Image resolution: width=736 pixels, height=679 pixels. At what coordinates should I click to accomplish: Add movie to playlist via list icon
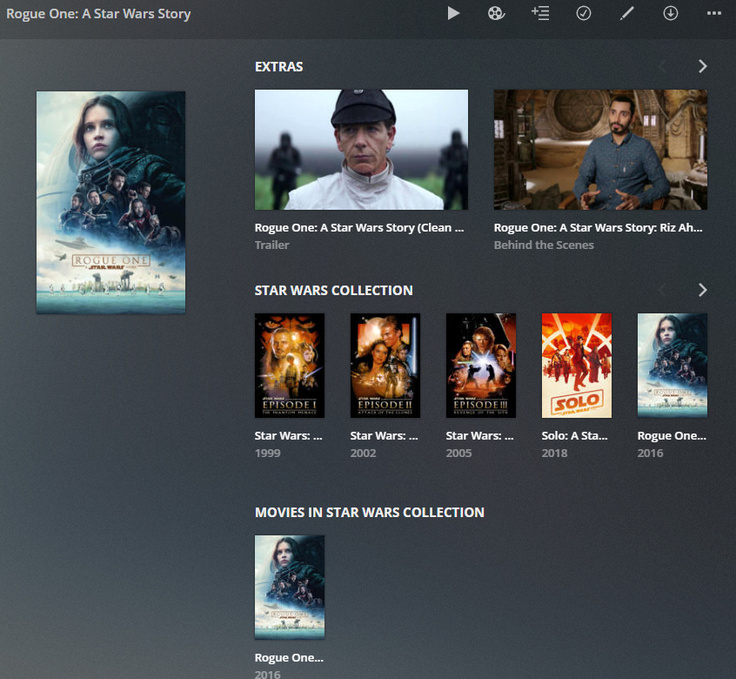point(540,13)
